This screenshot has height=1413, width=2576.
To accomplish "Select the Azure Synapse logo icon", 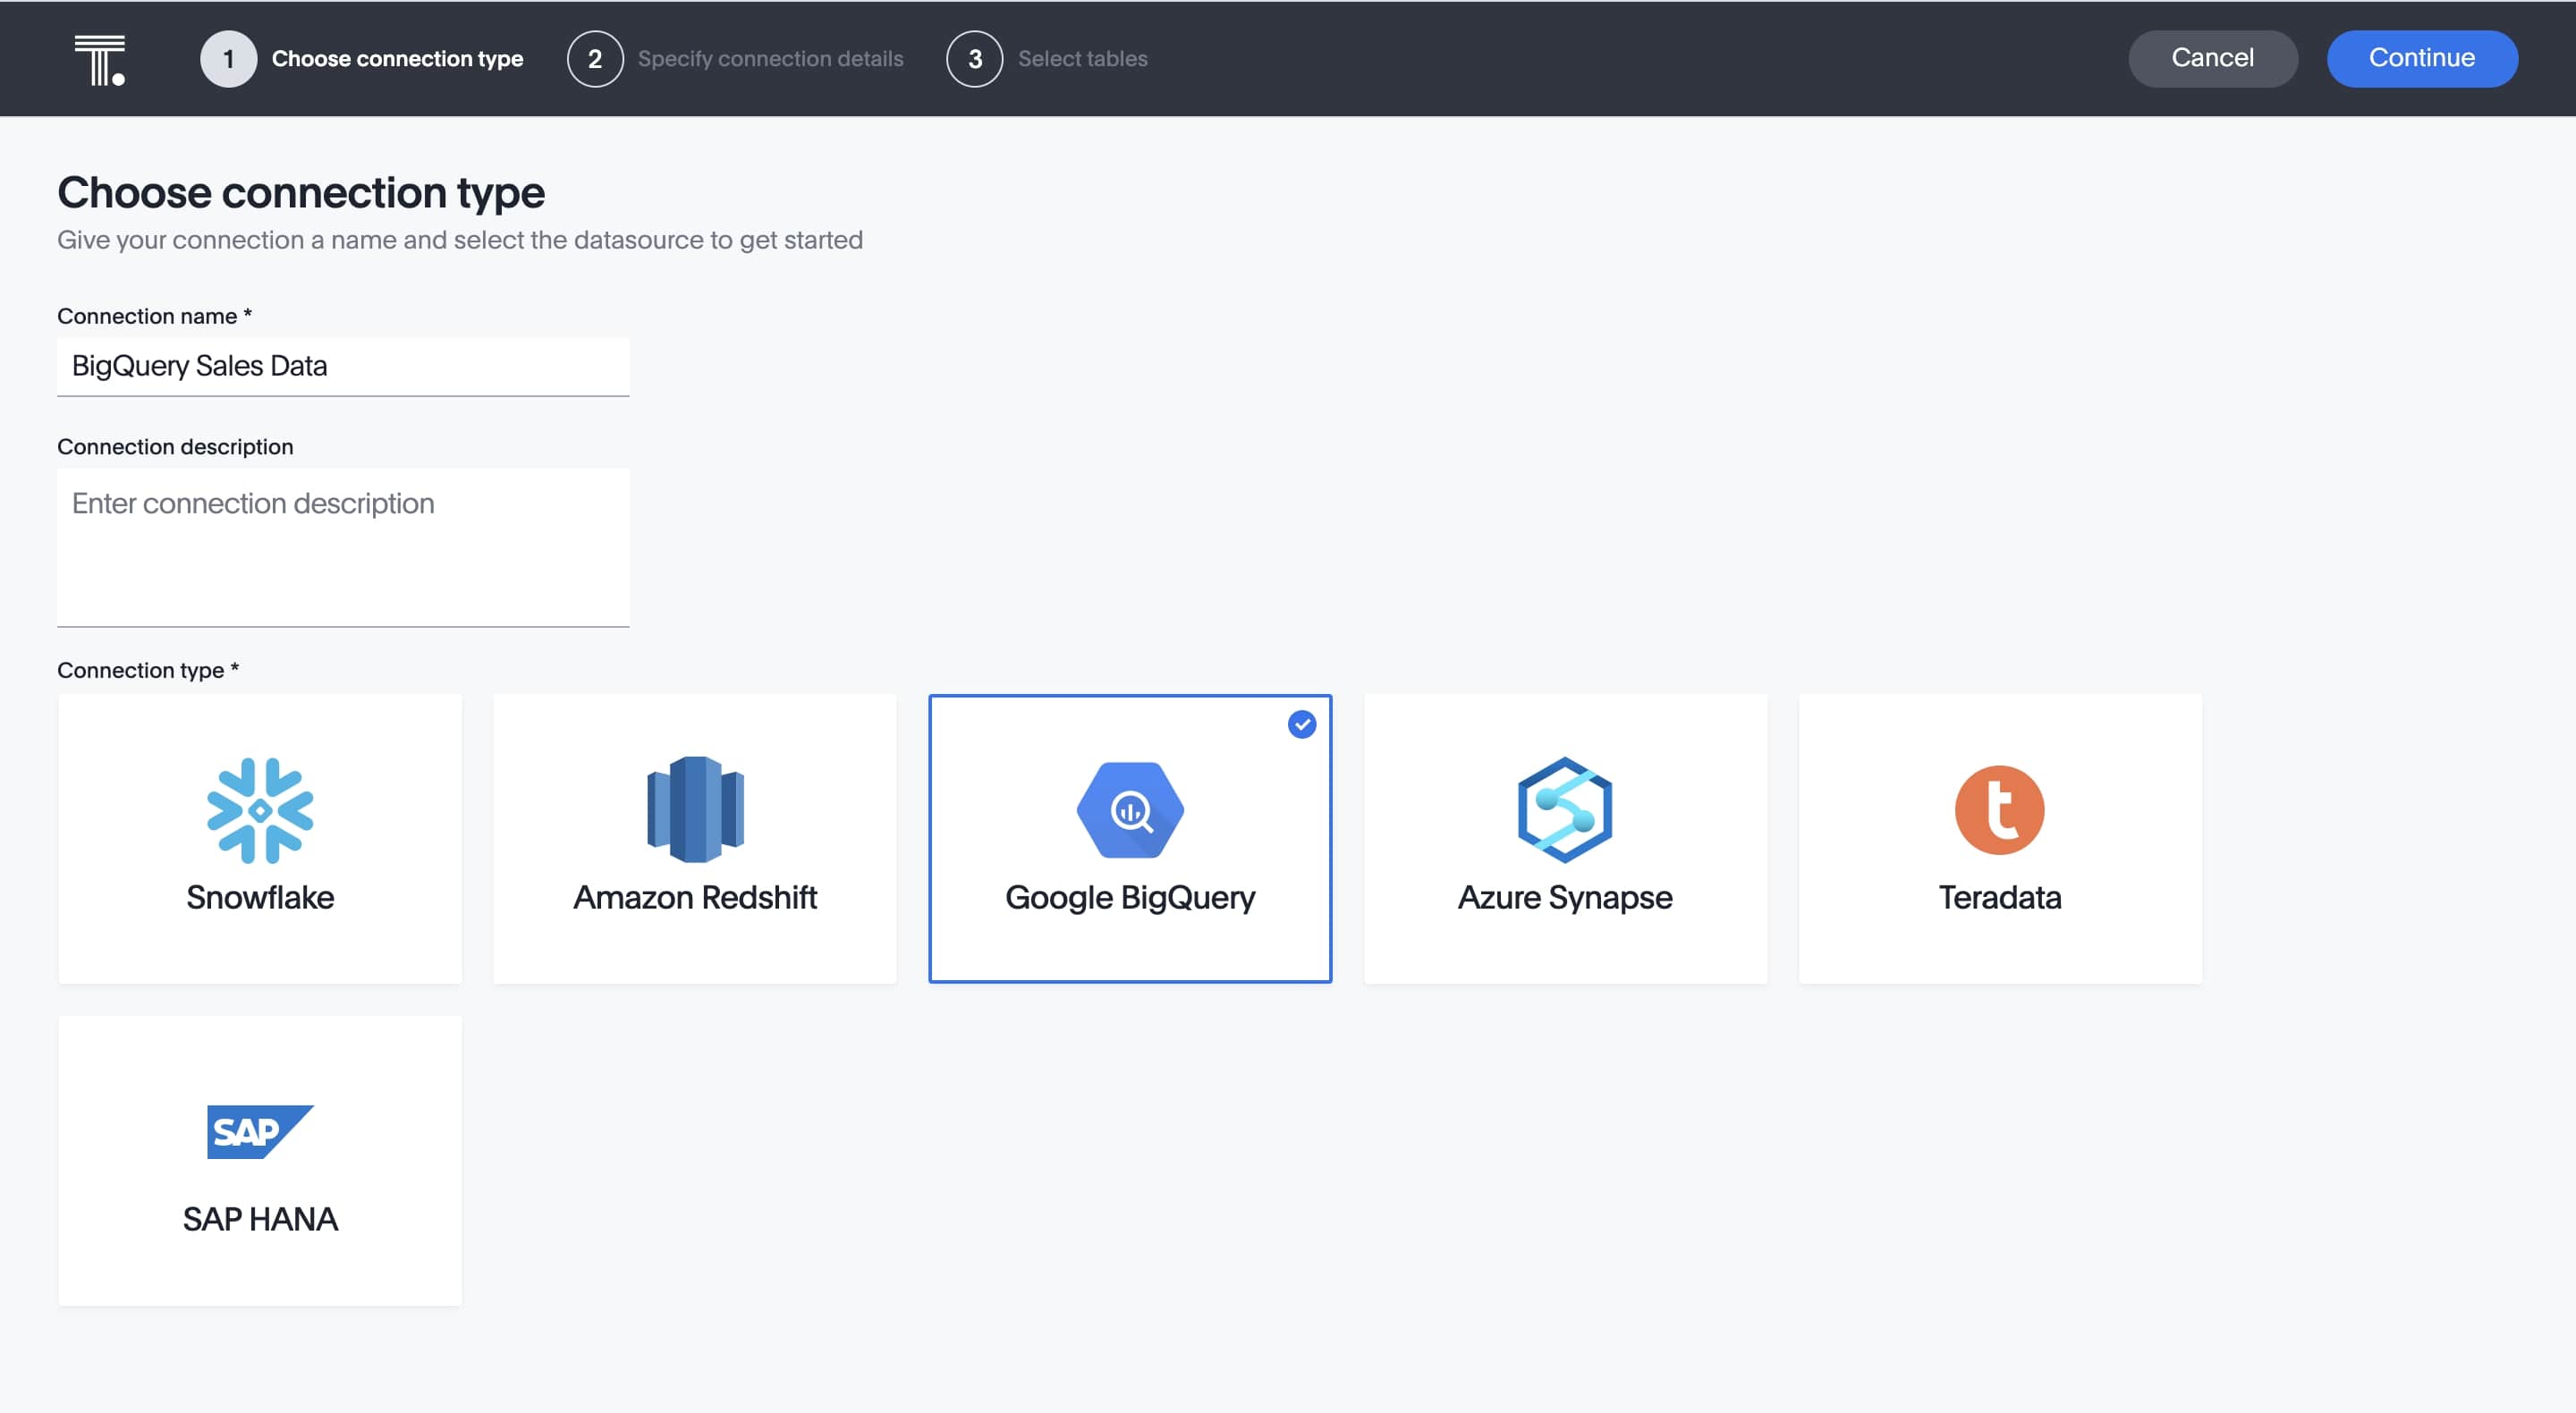I will pyautogui.click(x=1565, y=810).
